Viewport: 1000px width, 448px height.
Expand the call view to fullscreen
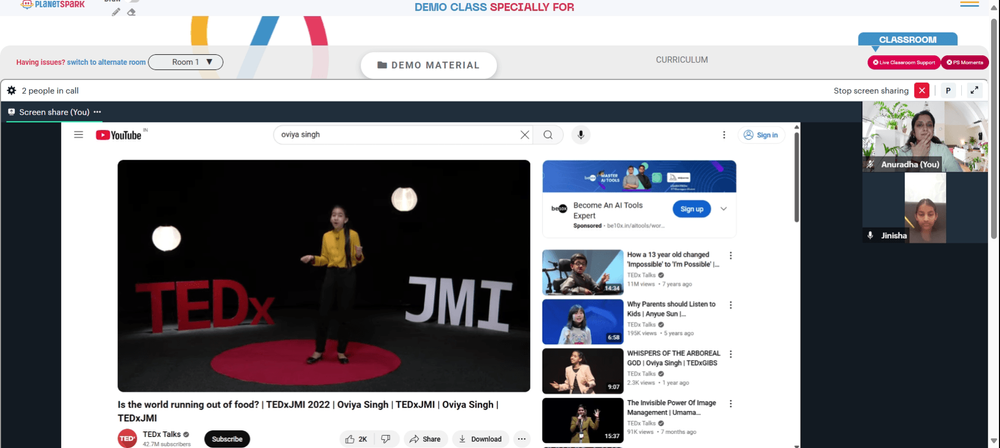point(974,91)
